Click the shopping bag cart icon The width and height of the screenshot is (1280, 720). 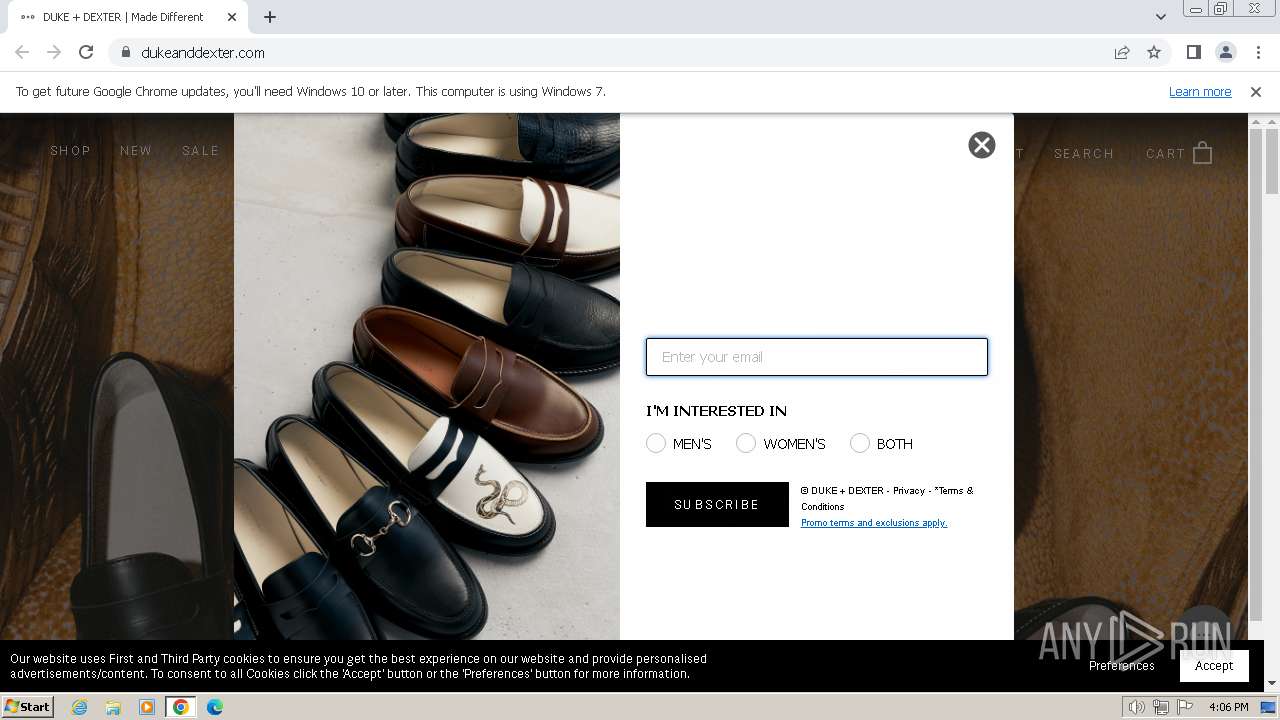[1203, 153]
